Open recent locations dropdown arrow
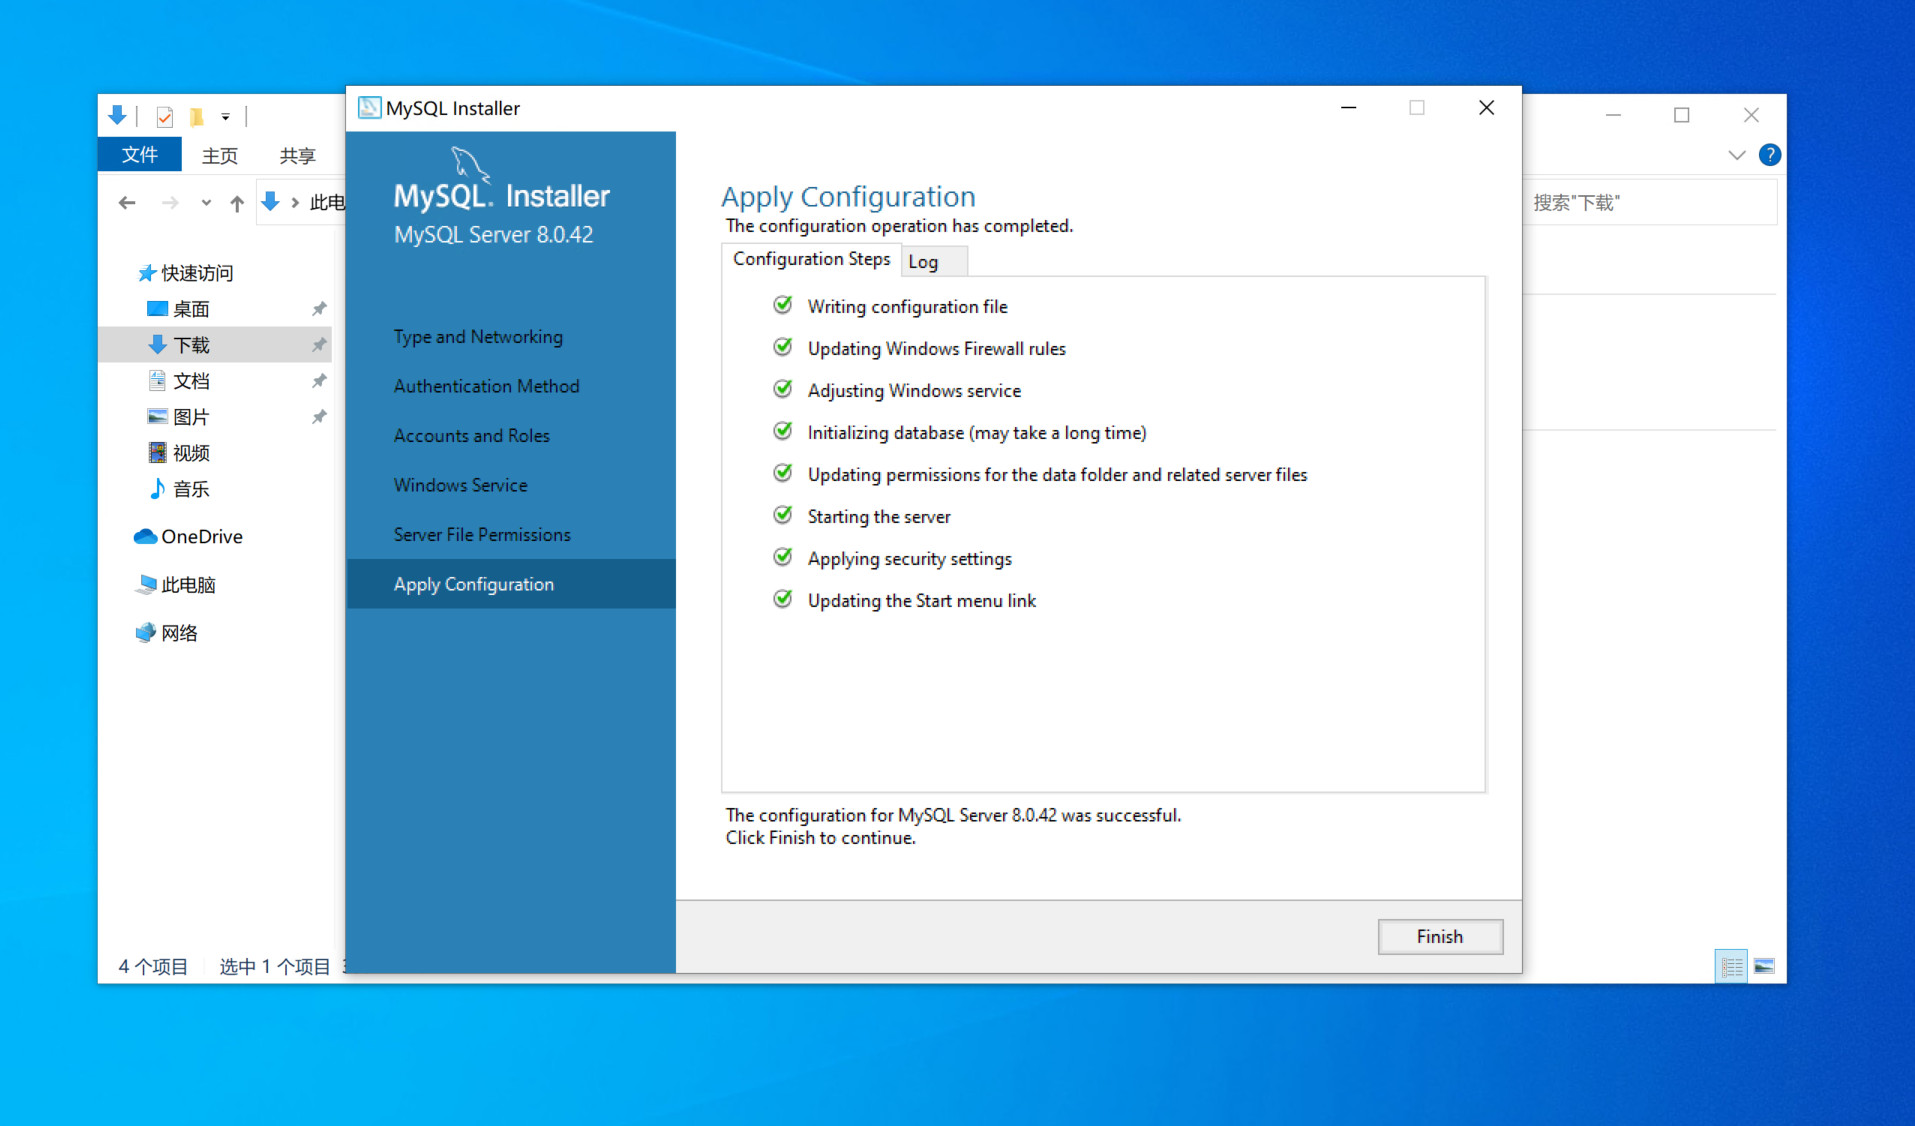The height and width of the screenshot is (1126, 1915). click(205, 203)
